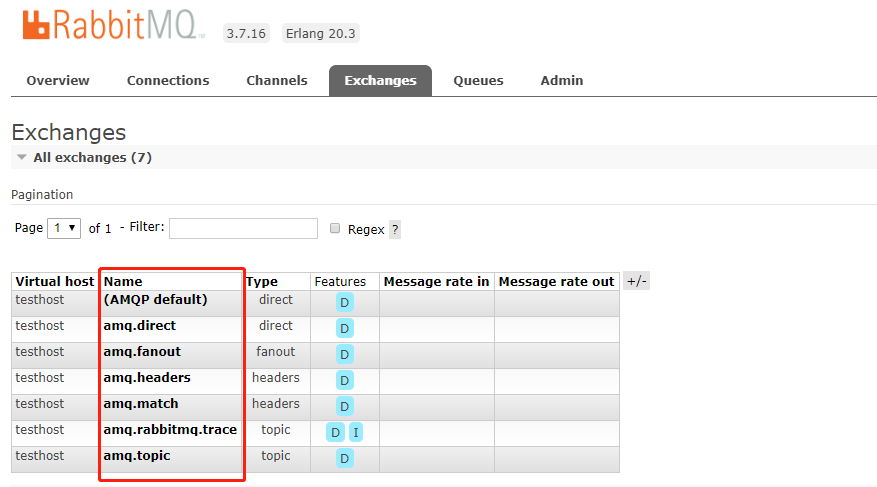Click the D badge in amq.rabbitmq.trace row

click(x=335, y=432)
